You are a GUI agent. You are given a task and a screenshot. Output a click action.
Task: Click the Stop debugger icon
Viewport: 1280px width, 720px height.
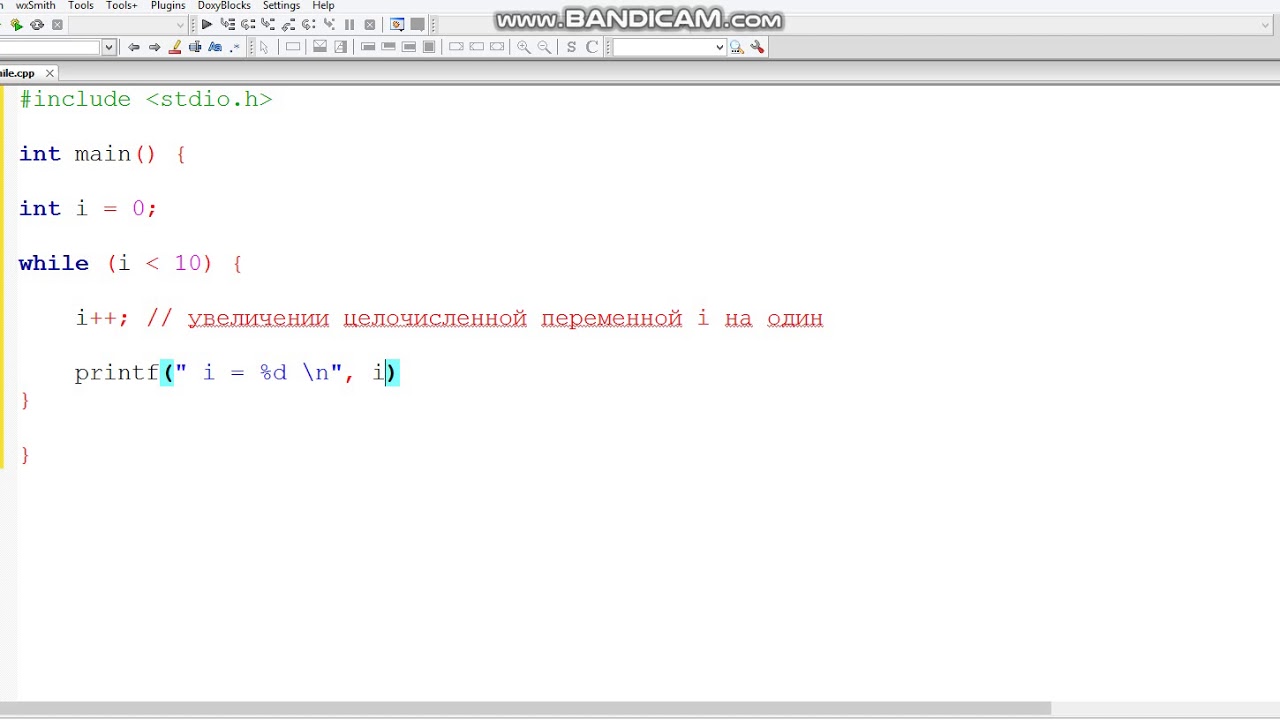(x=370, y=24)
